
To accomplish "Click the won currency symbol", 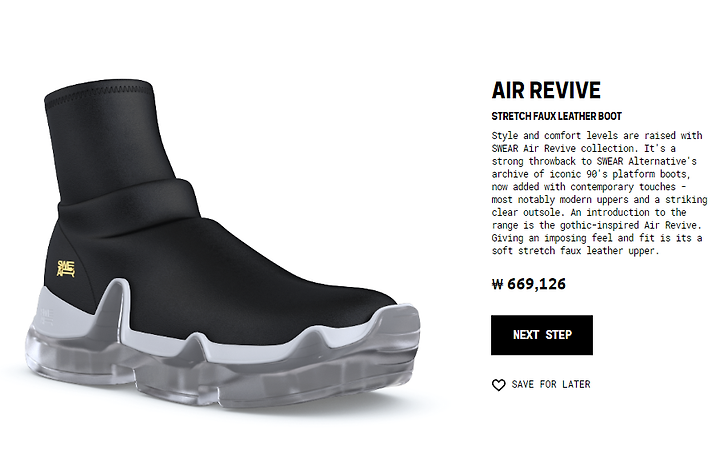I will click(x=497, y=284).
